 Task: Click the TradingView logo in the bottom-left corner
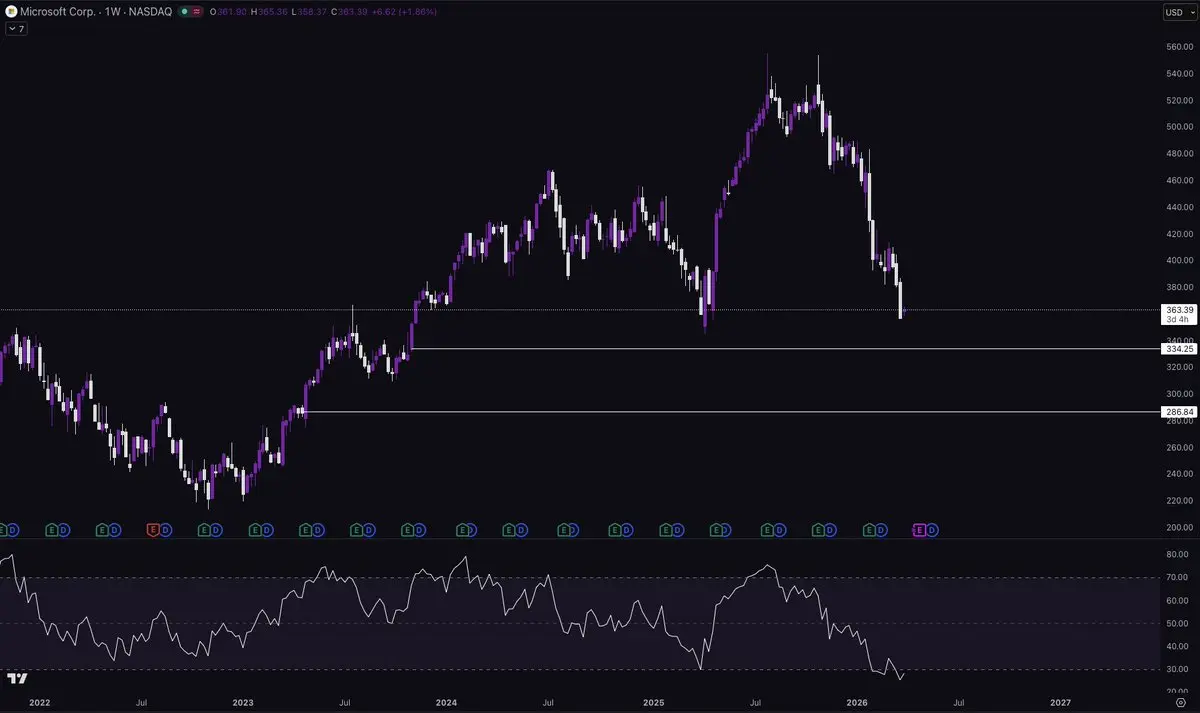(17, 679)
